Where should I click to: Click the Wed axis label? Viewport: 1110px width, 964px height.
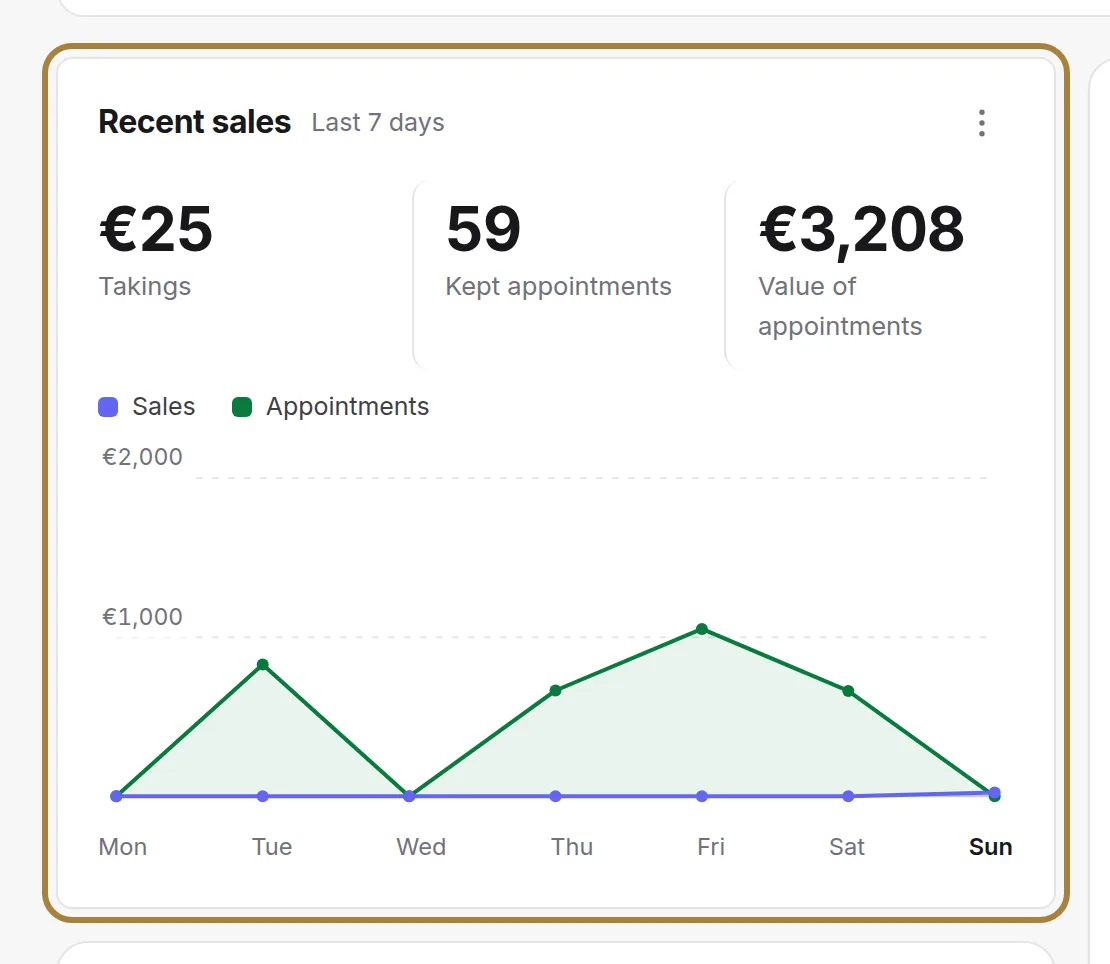point(421,847)
